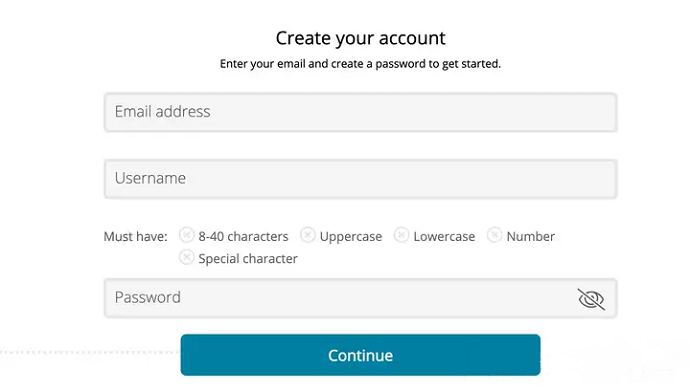Click the "Must have:" label
Image resolution: width=690 pixels, height=391 pixels.
136,237
